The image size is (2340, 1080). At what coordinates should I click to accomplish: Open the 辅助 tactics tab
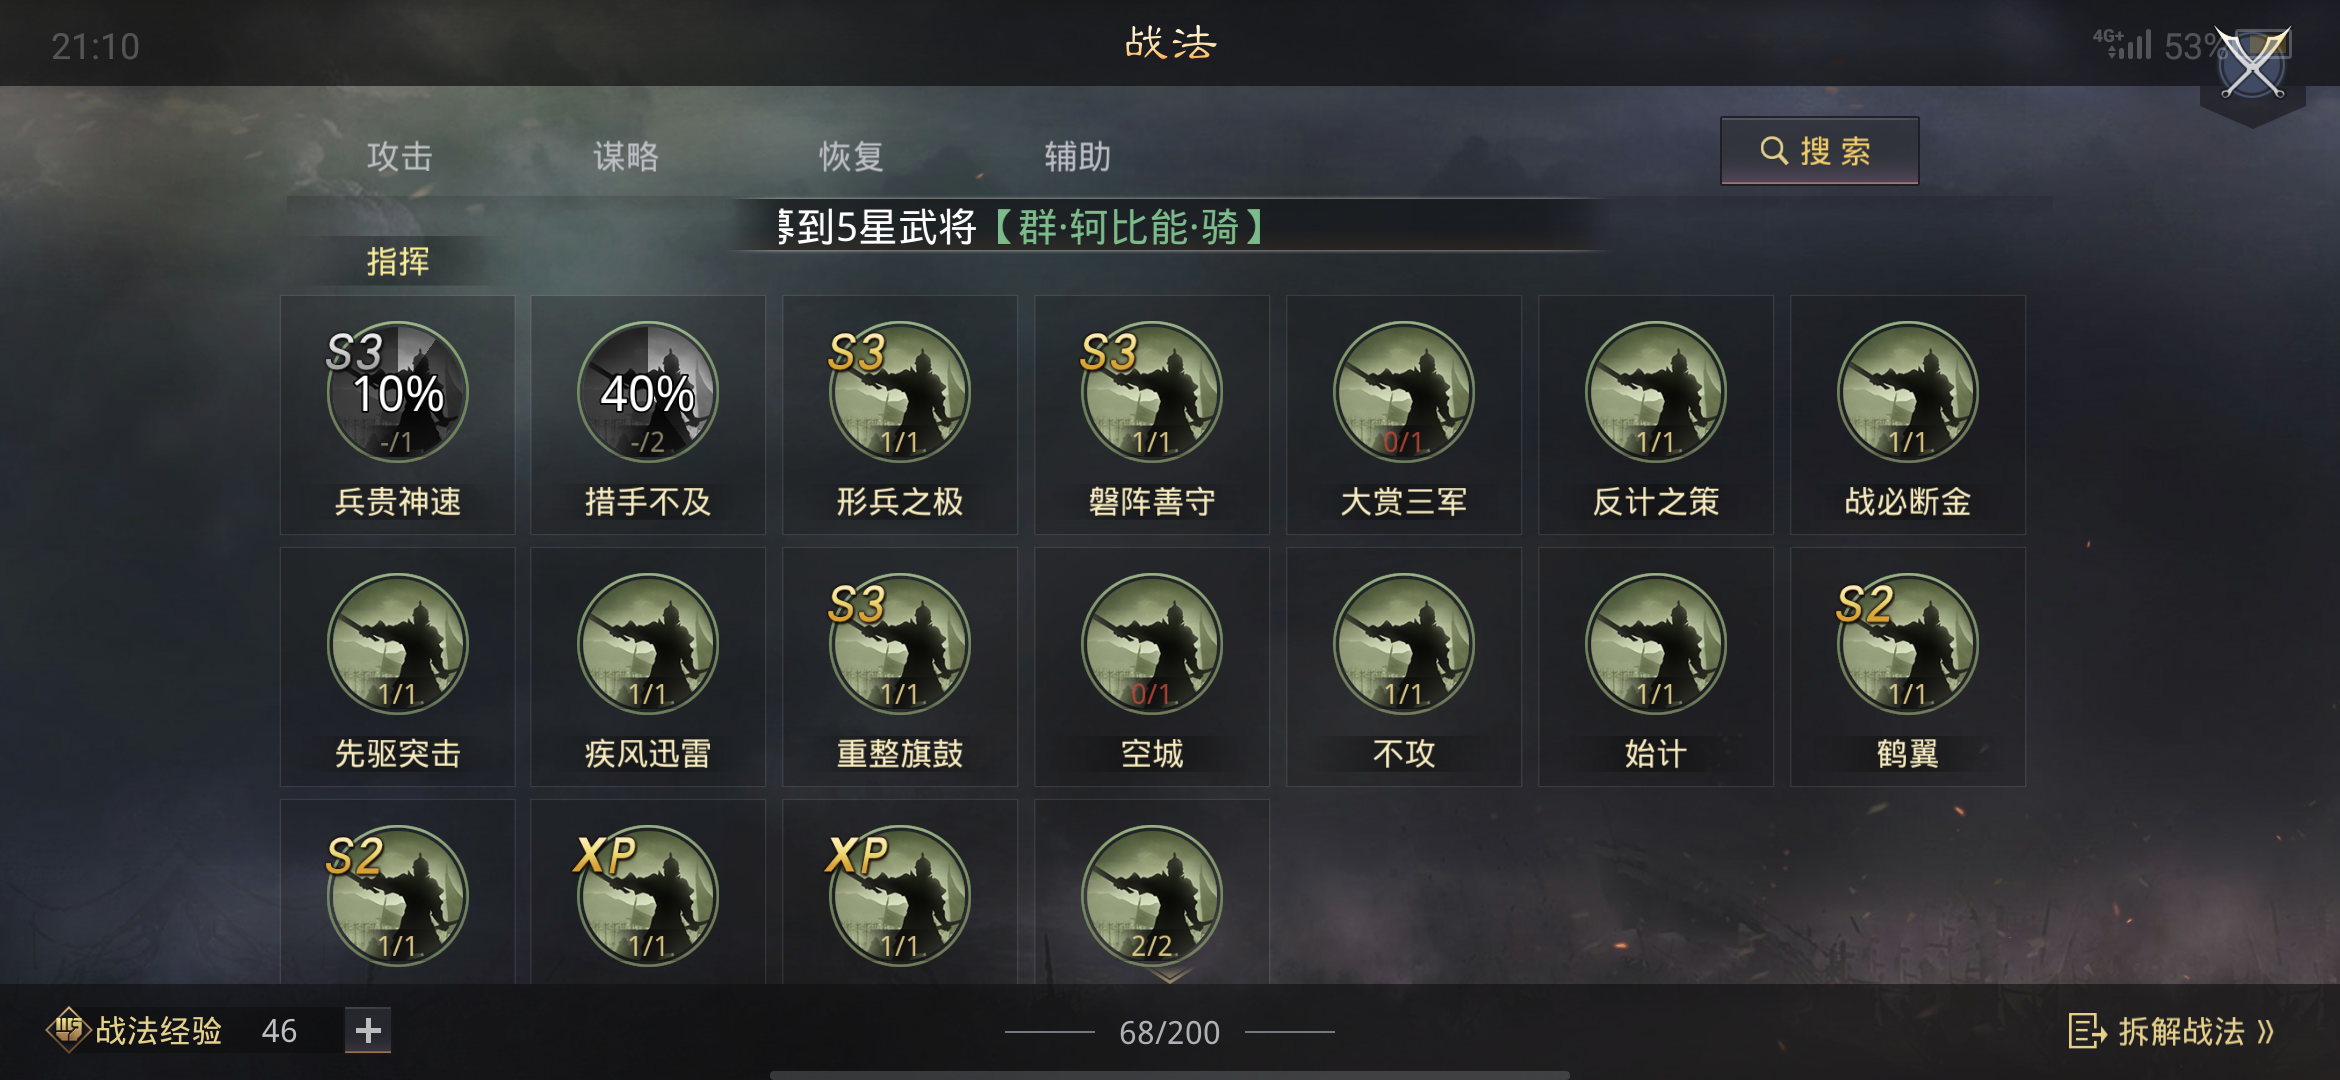[1078, 156]
